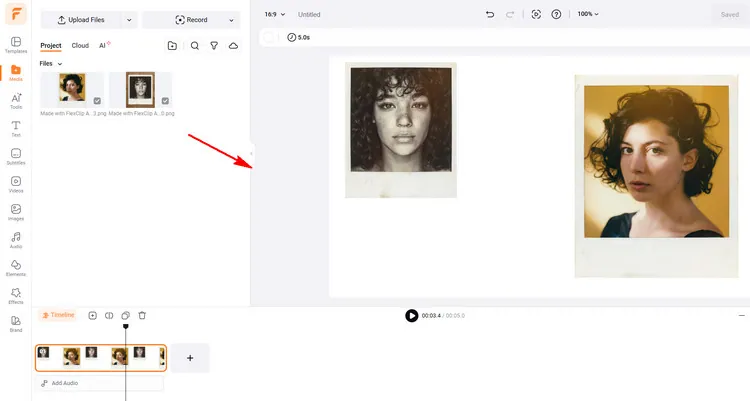The image size is (750, 401).
Task: Expand the 100% zoom level dropdown
Action: coord(590,15)
